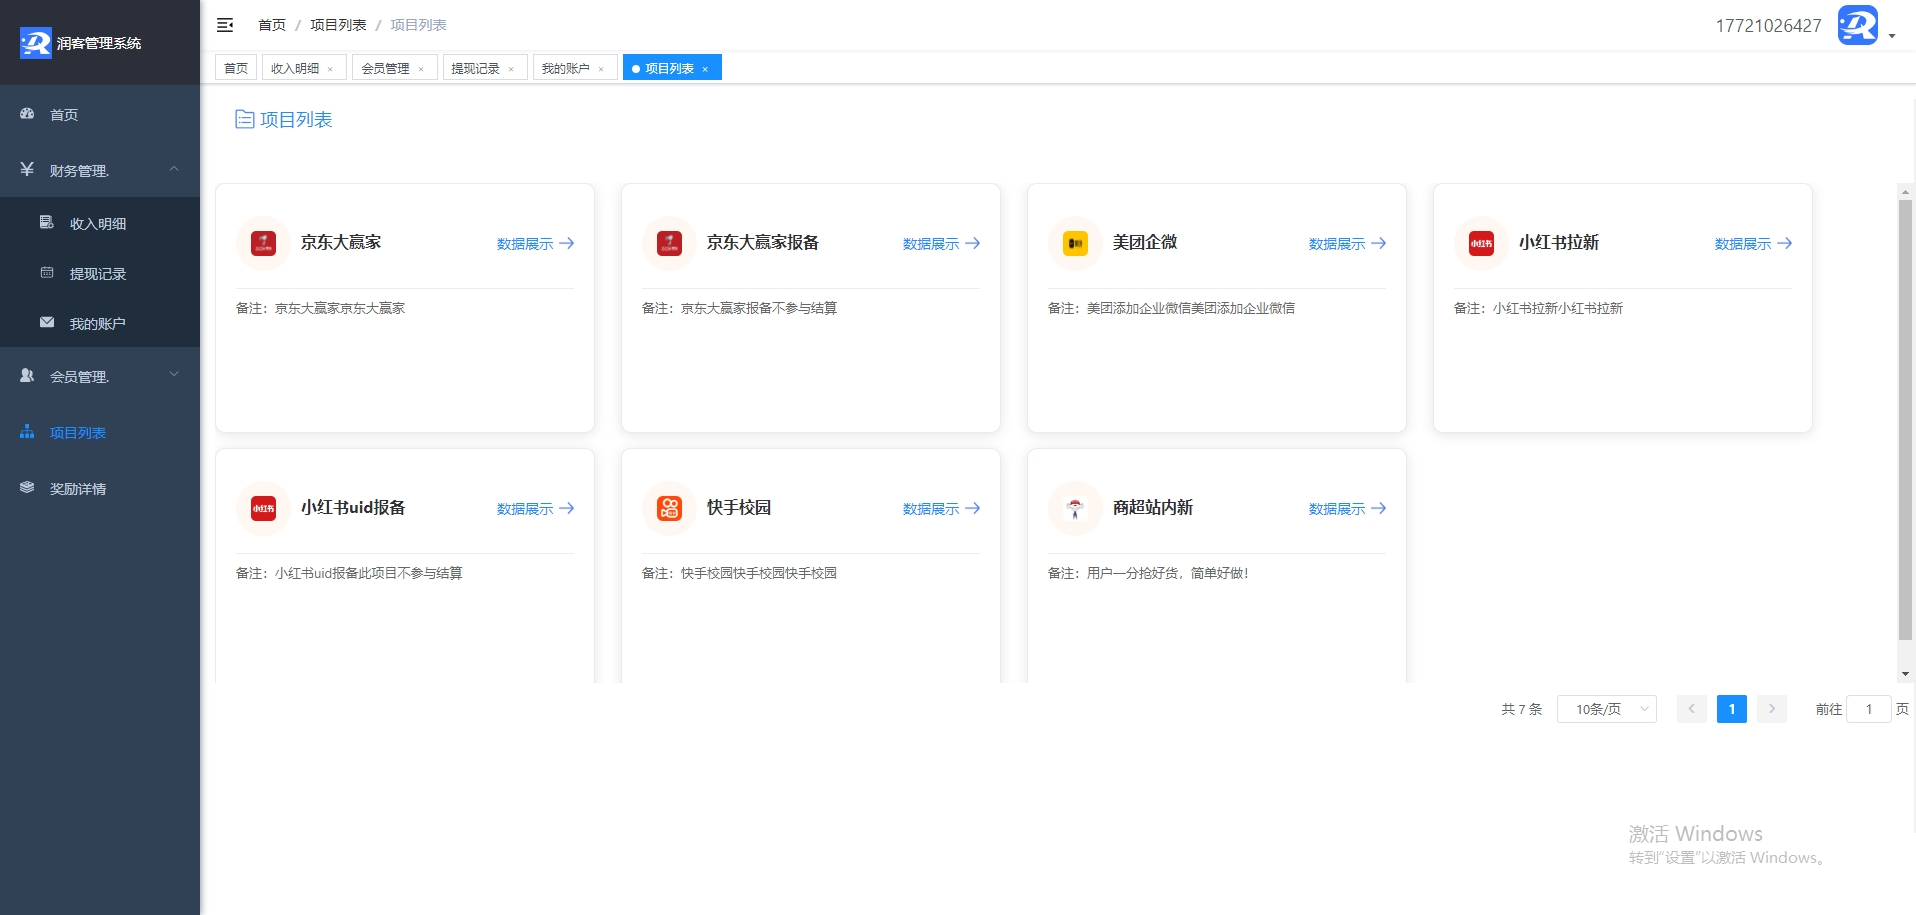Open 数据展示 for 京东大赢家报备
The image size is (1916, 915).
tap(941, 243)
